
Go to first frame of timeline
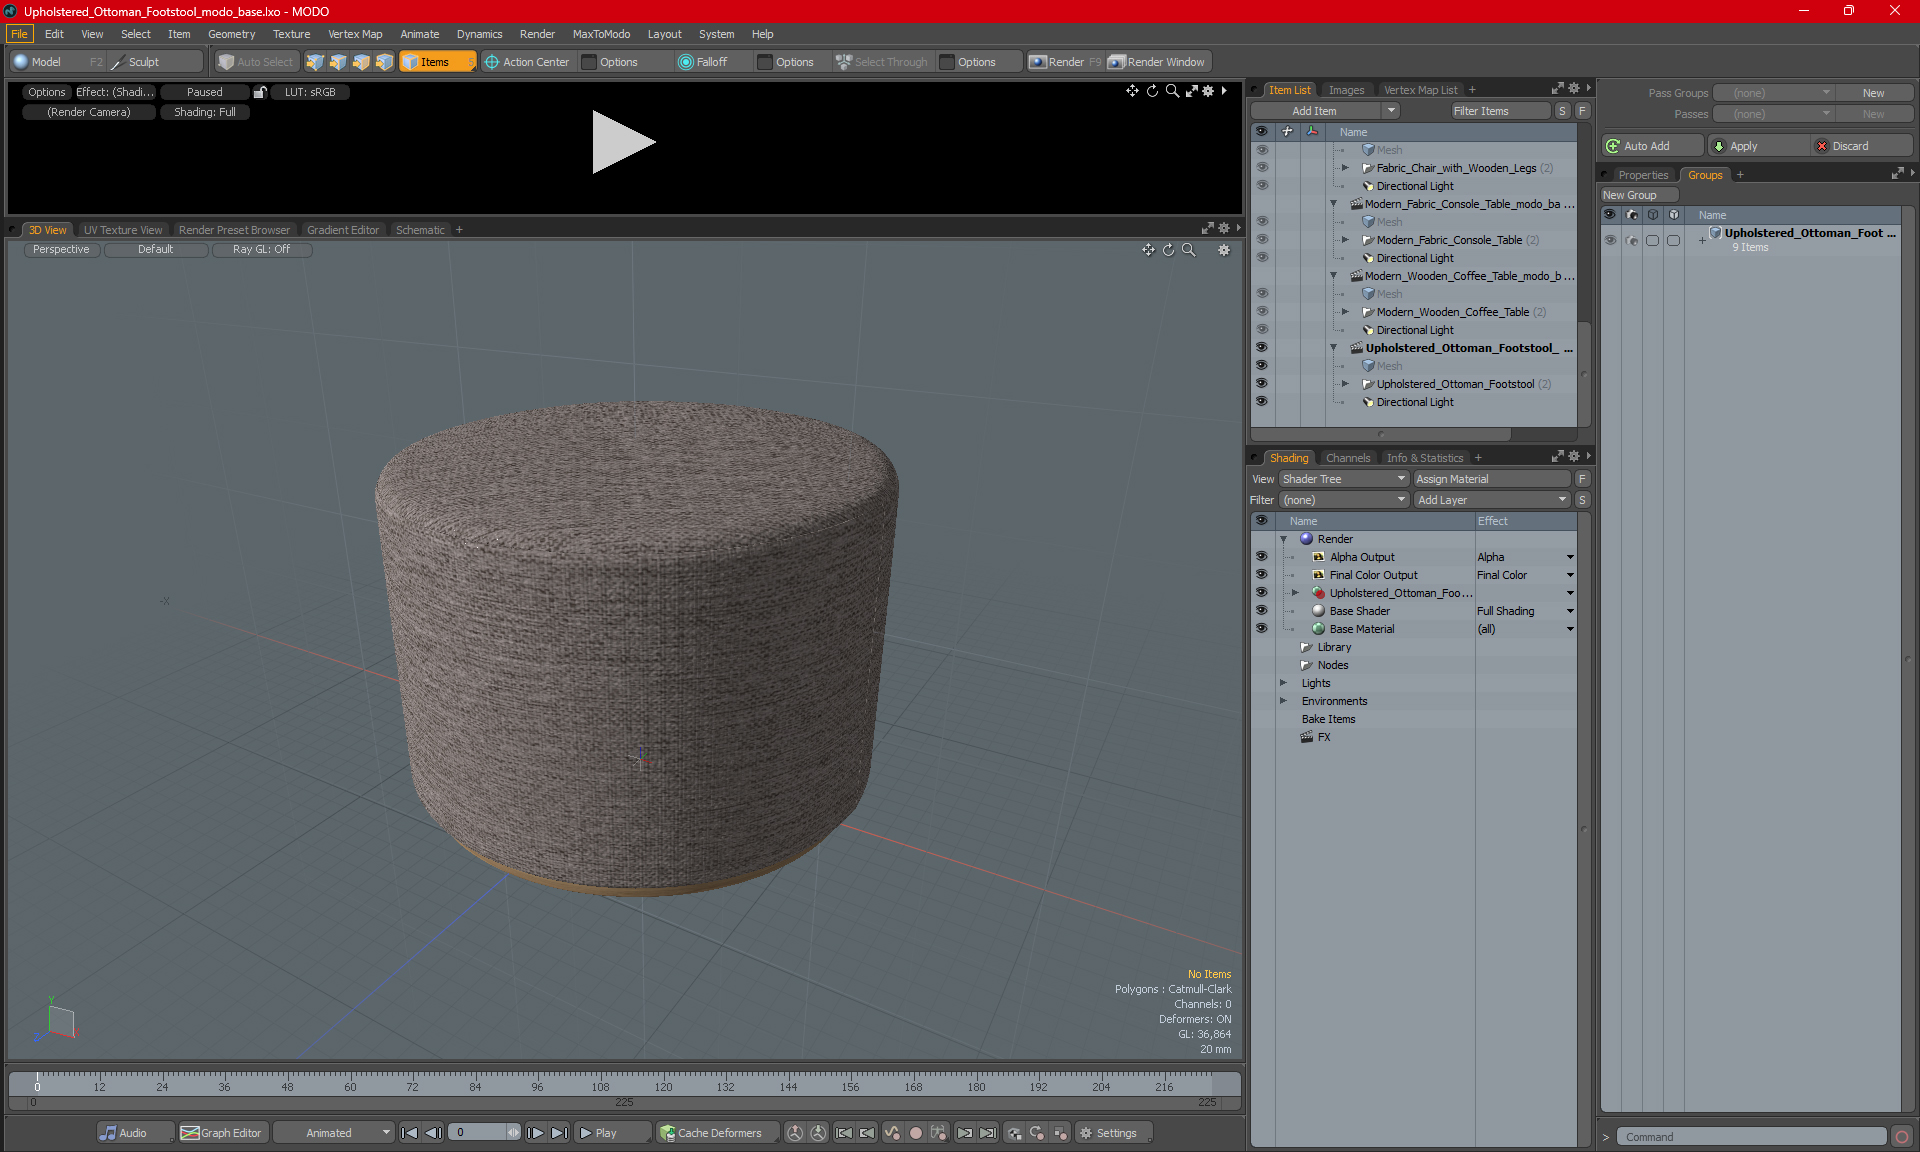409,1133
